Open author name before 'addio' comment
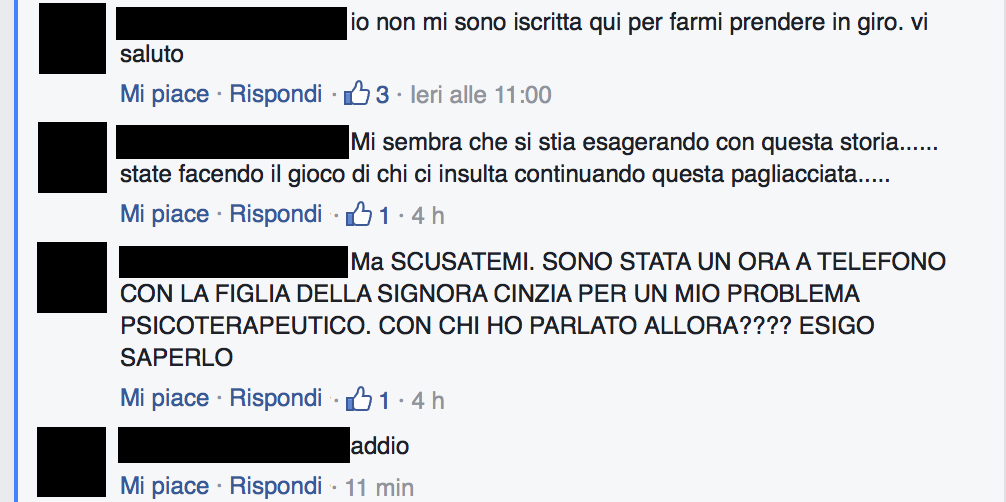 234,445
